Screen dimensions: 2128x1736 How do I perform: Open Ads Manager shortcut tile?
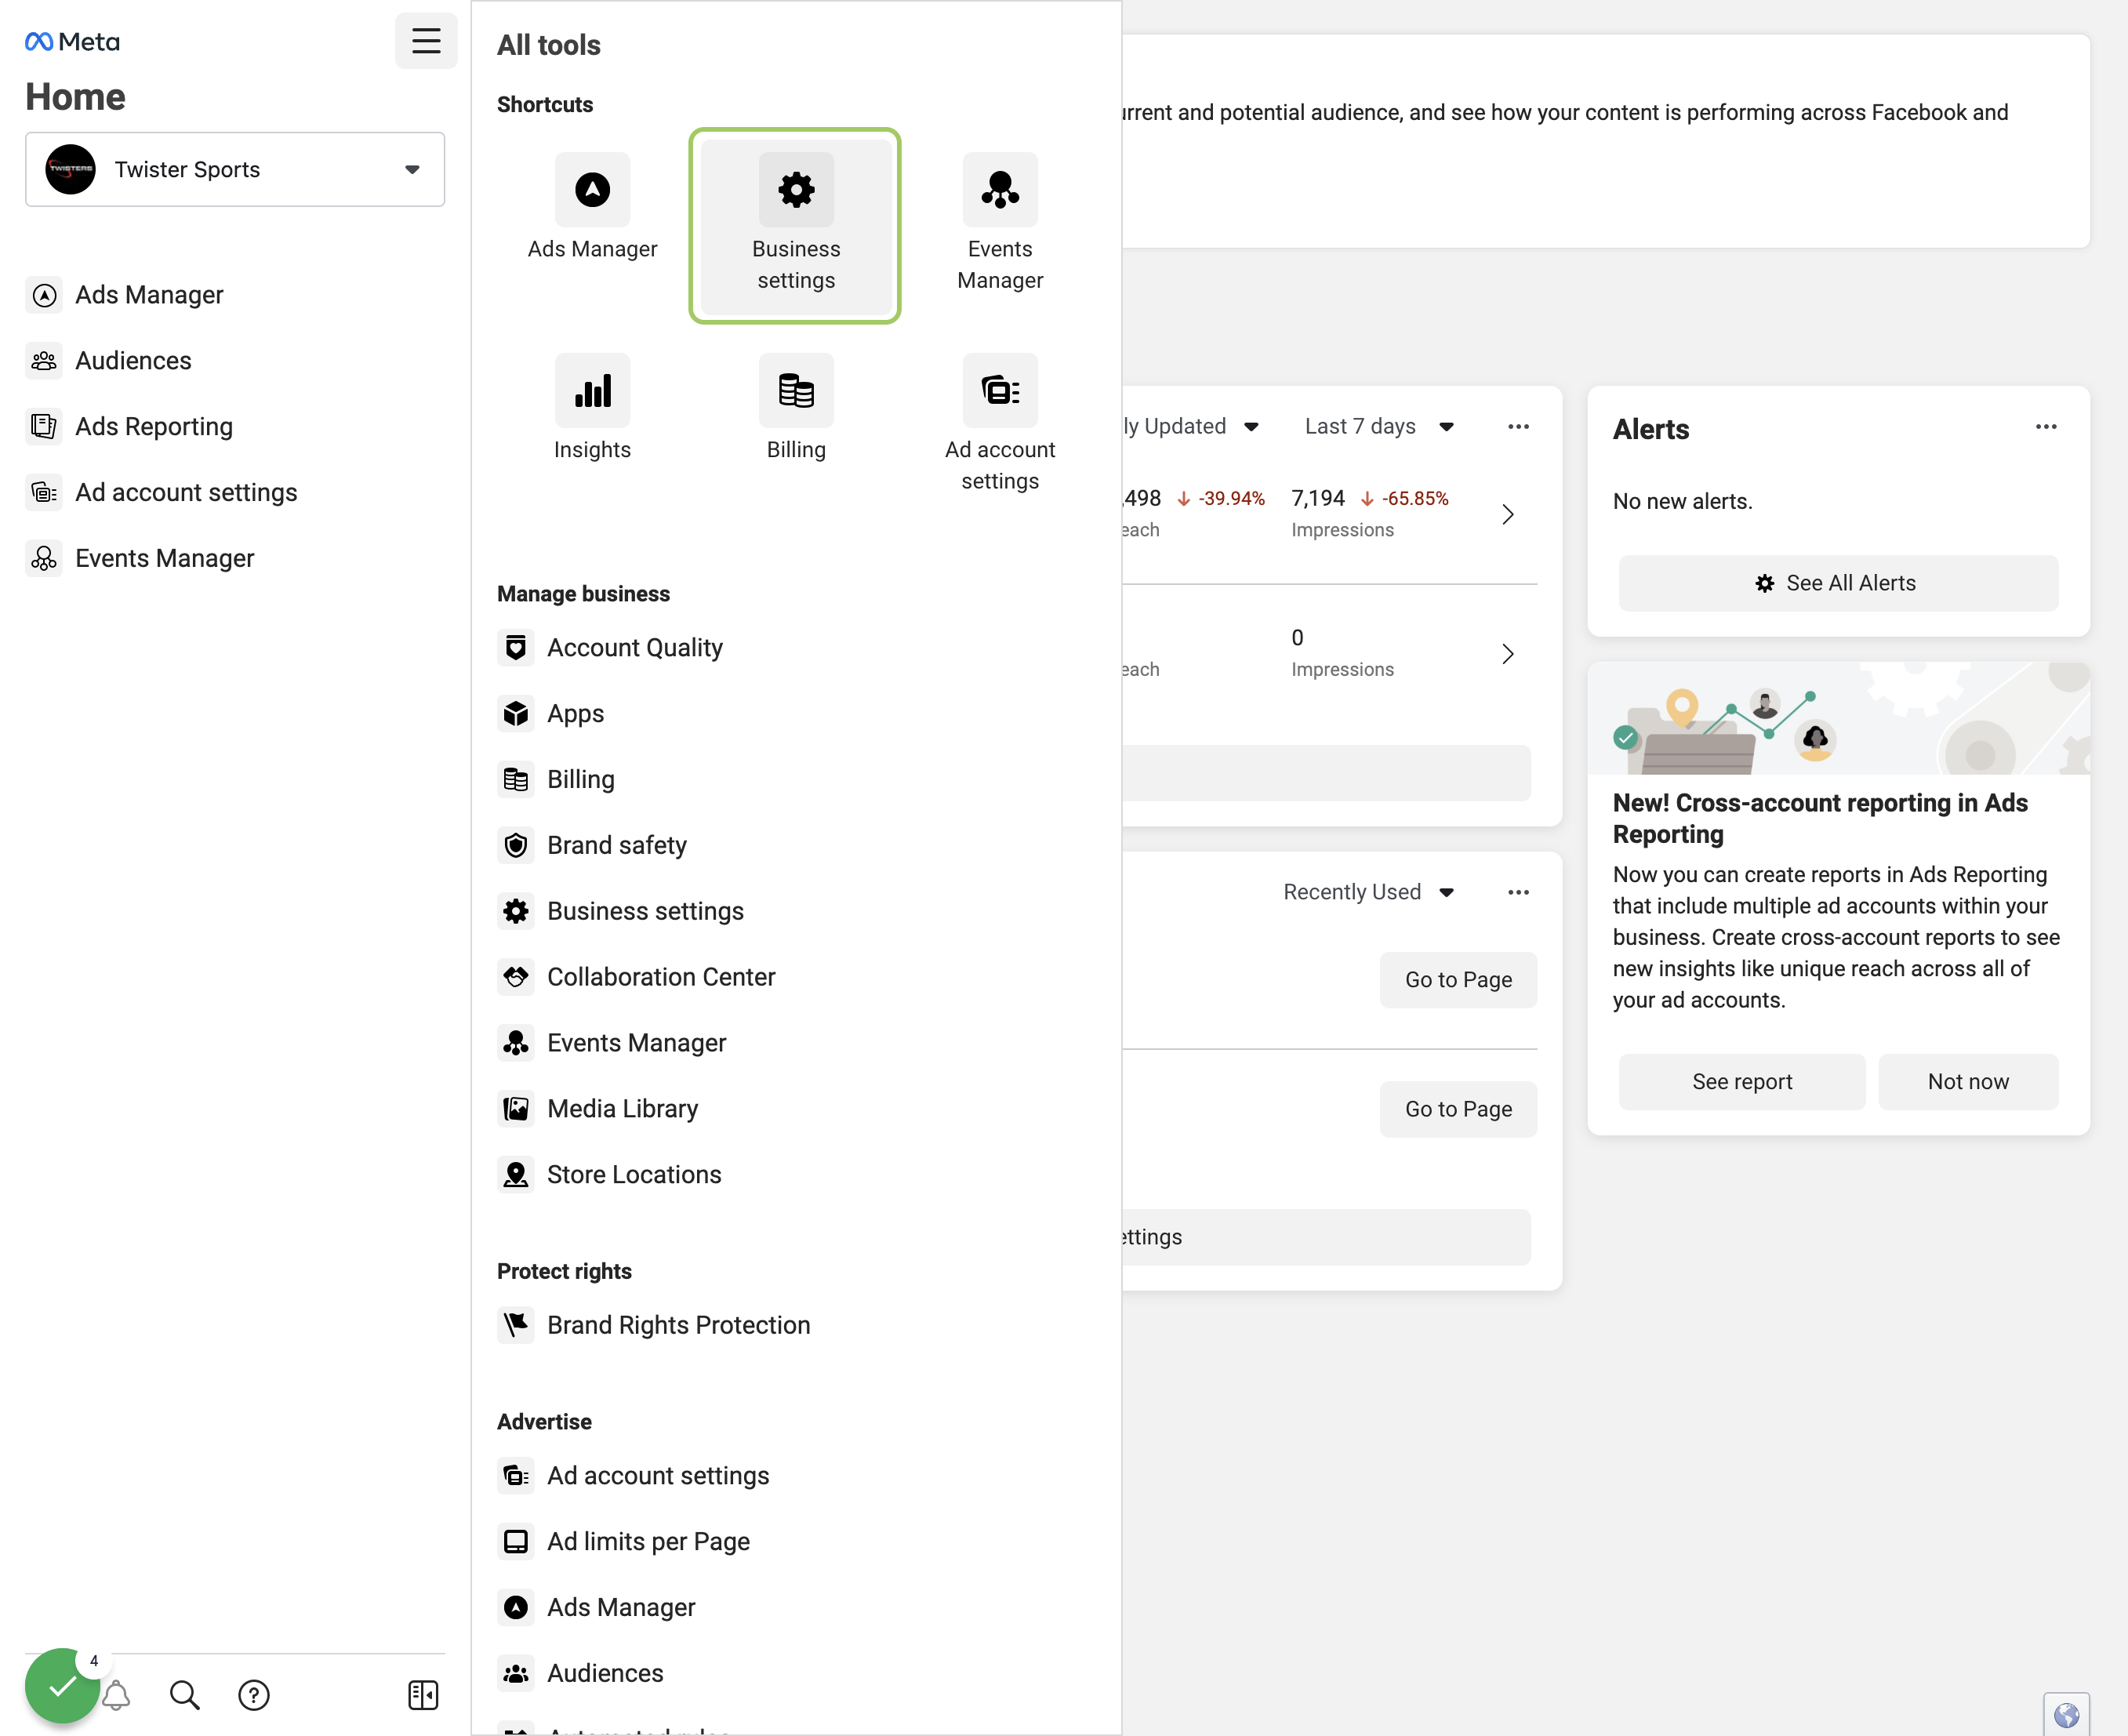pos(592,208)
